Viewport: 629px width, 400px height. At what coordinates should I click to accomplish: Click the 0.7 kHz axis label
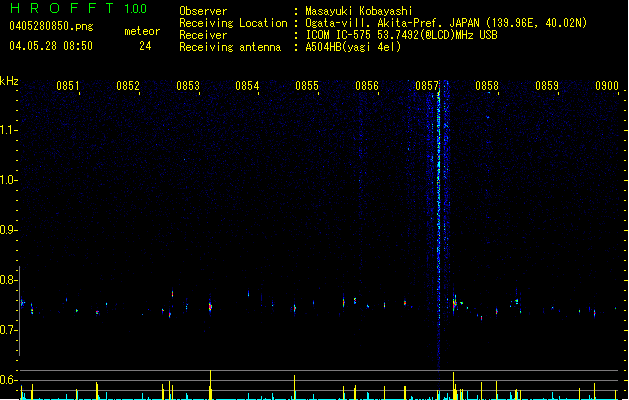coord(8,330)
